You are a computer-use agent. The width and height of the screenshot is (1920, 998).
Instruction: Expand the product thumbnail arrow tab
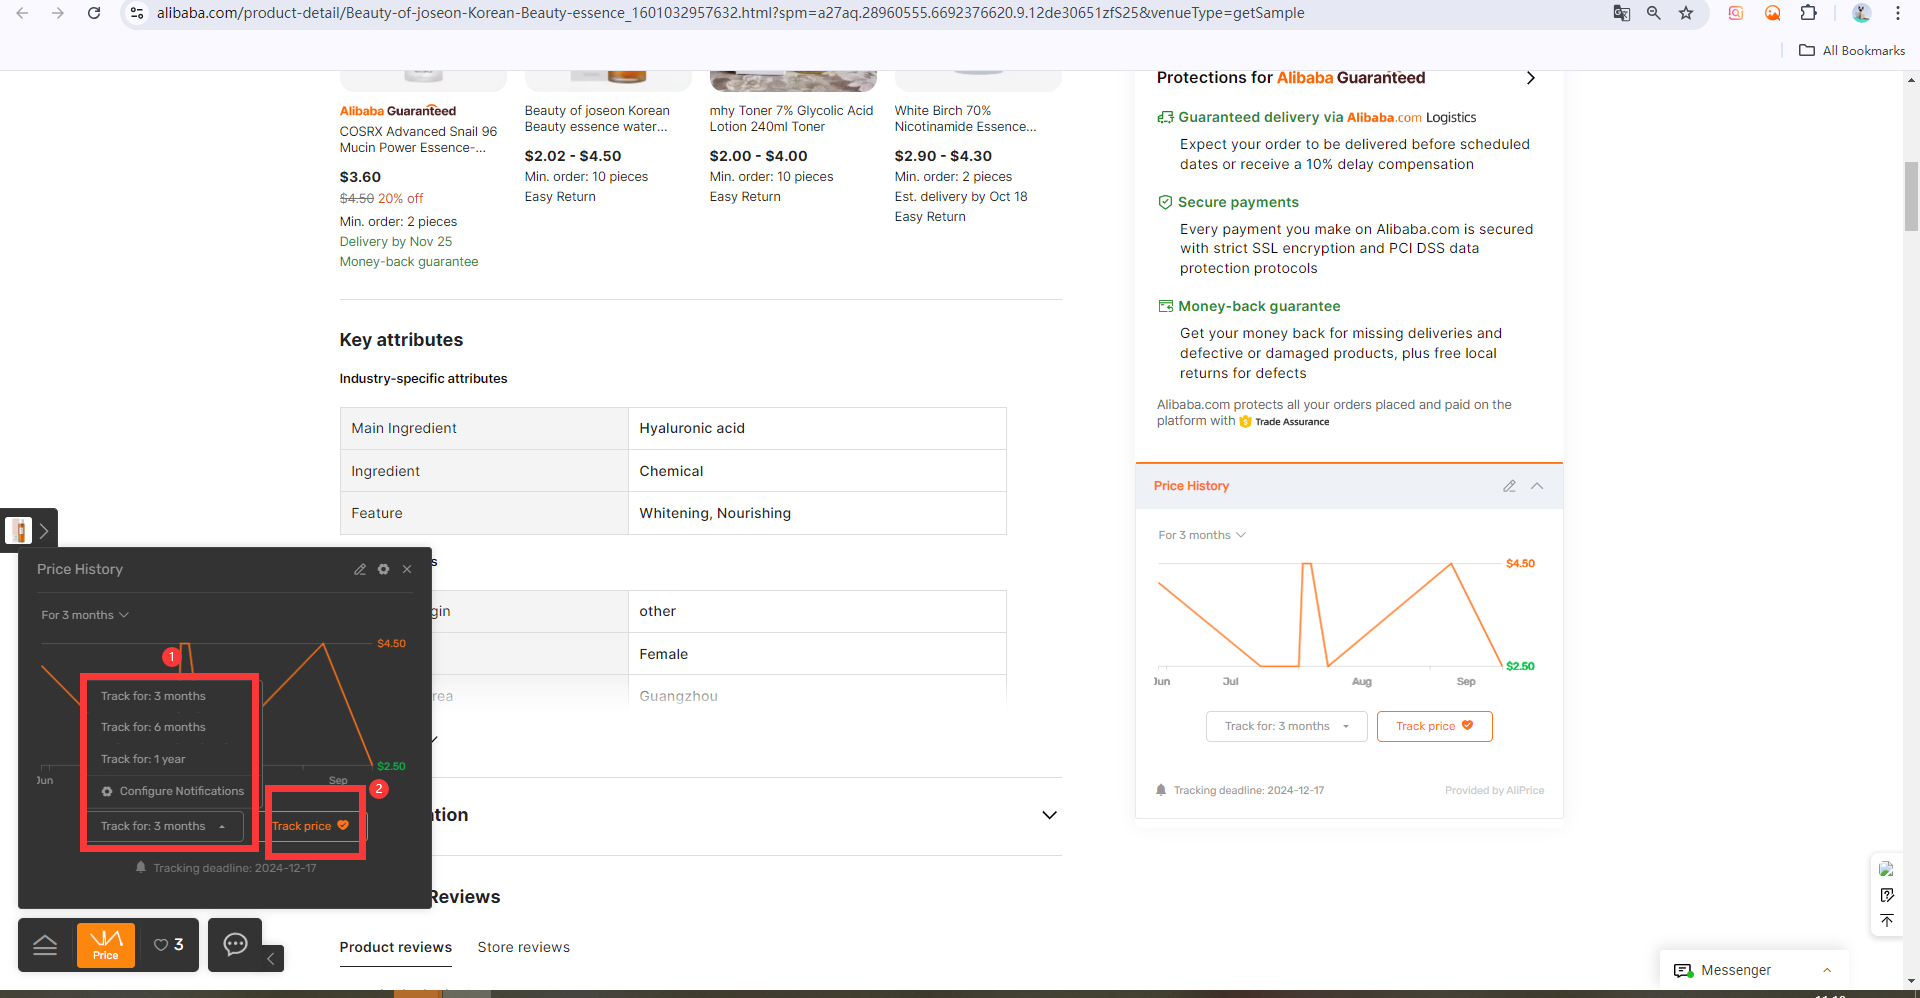(44, 530)
